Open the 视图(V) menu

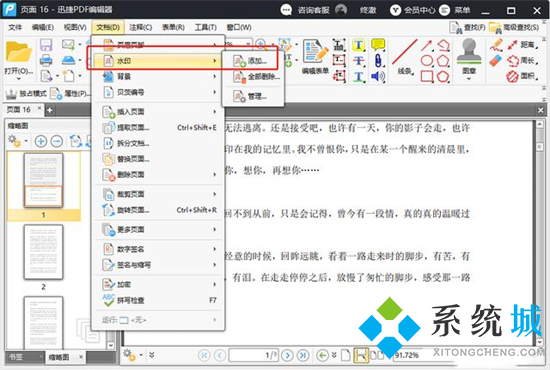click(75, 27)
